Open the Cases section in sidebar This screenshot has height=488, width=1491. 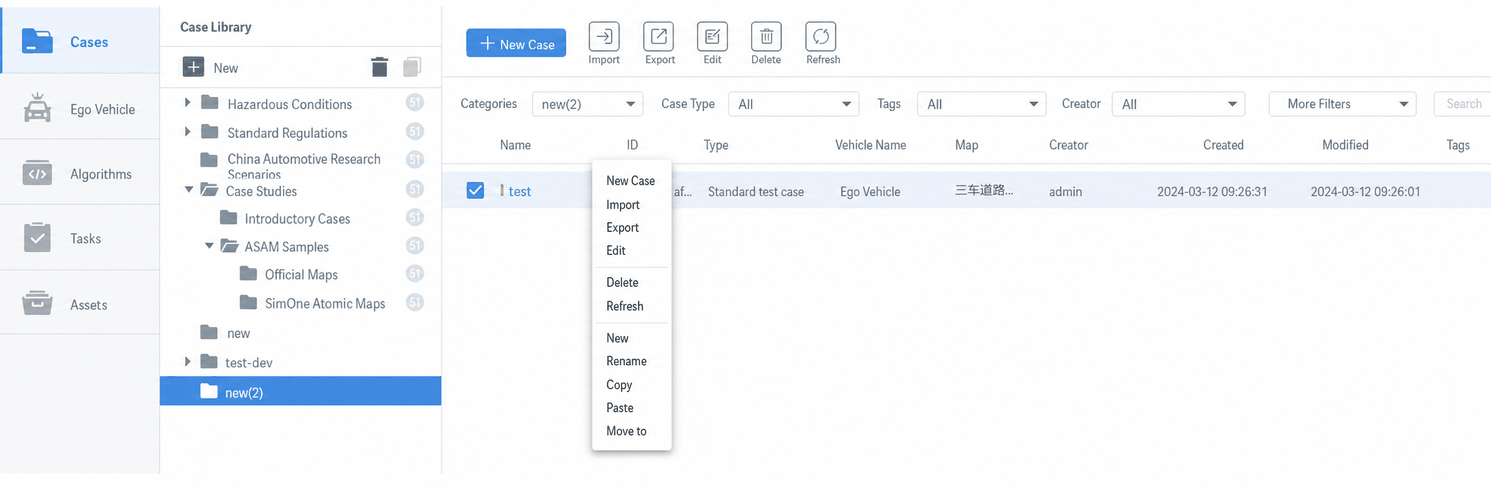(80, 41)
